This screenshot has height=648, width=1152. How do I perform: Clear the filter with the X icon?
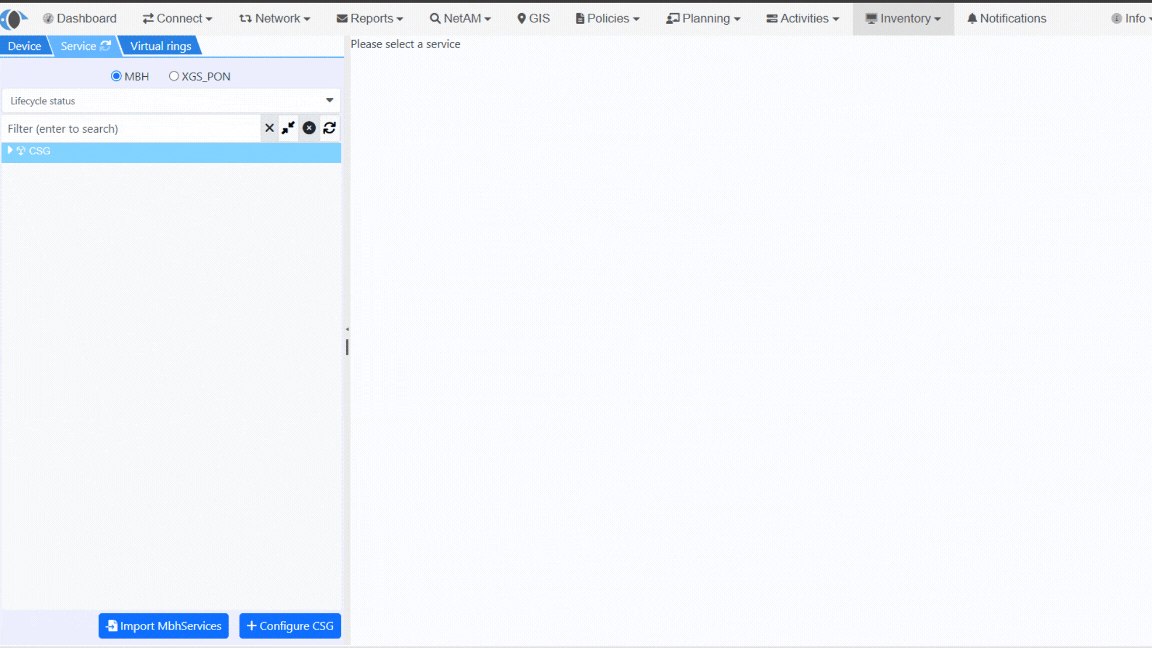pyautogui.click(x=270, y=128)
